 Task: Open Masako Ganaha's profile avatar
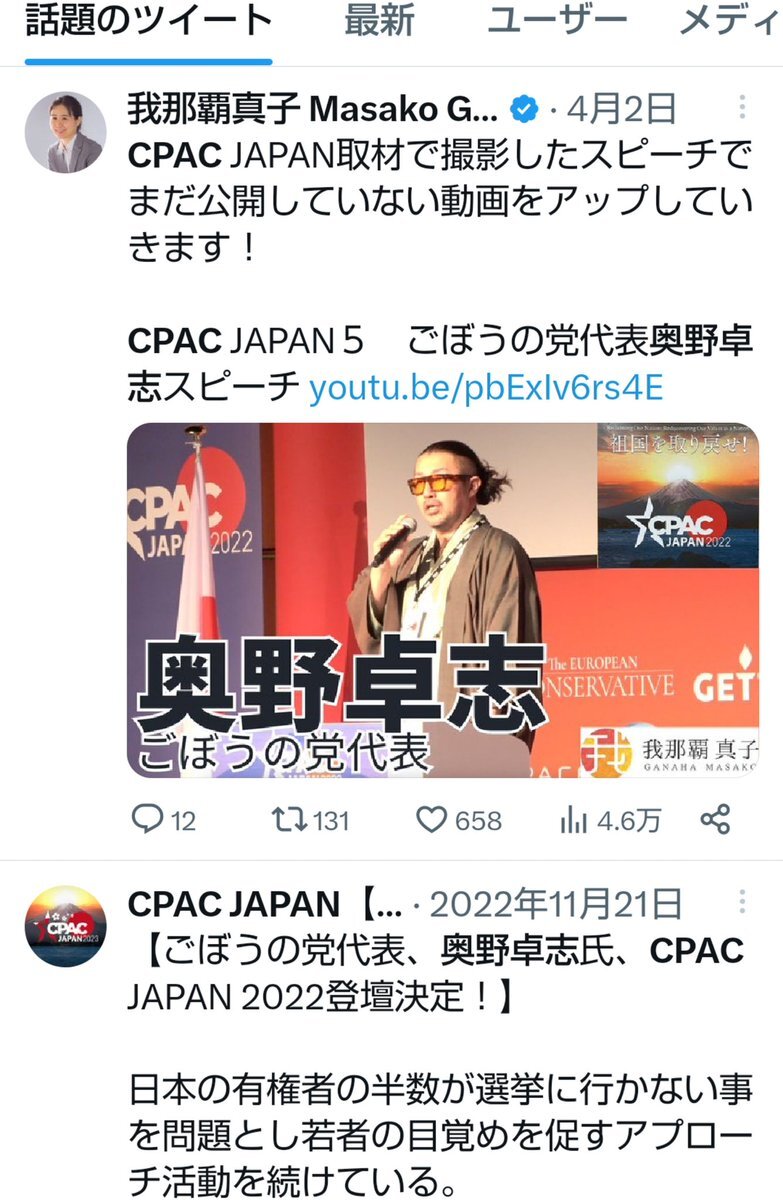pyautogui.click(x=65, y=133)
